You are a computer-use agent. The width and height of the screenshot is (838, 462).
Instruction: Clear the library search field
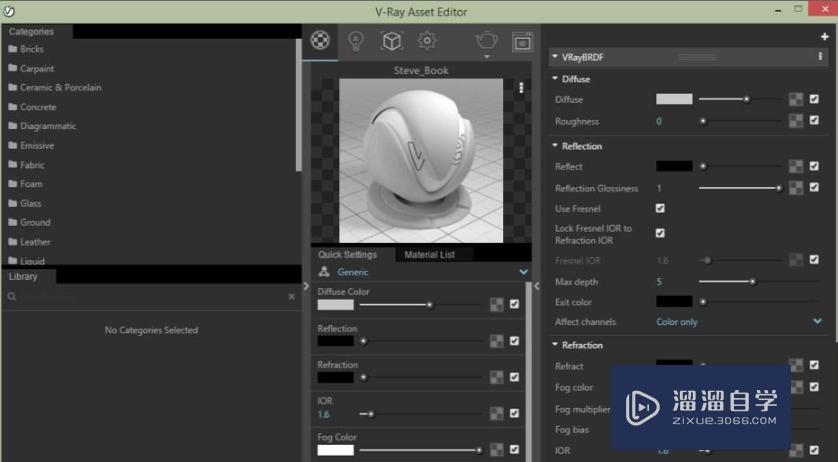(291, 296)
